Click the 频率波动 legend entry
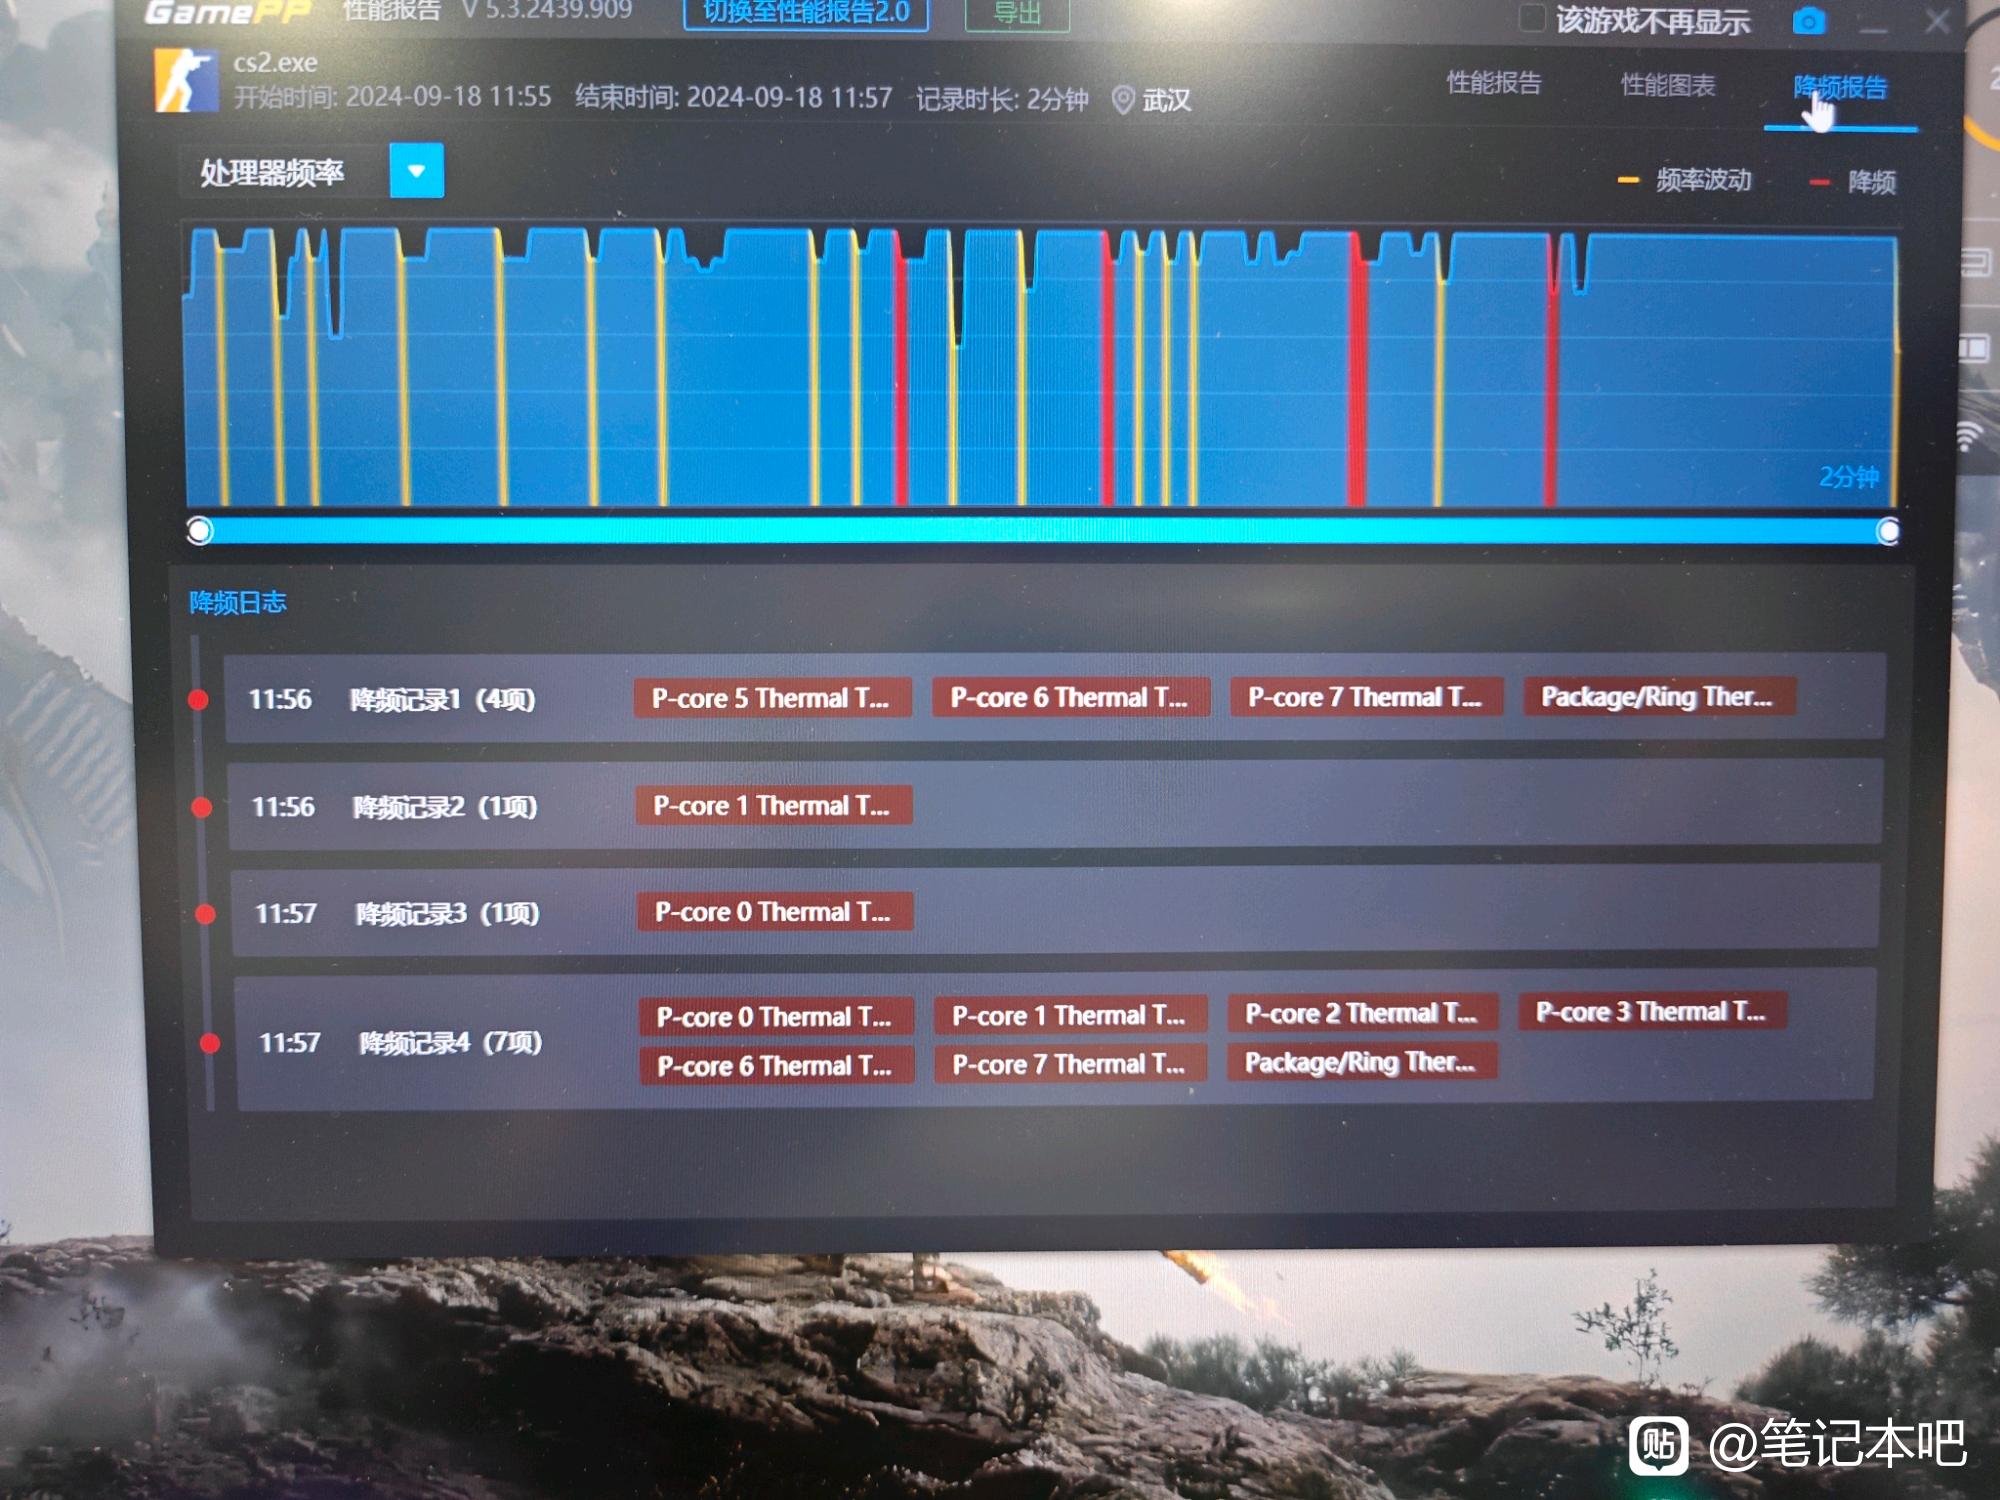The height and width of the screenshot is (1500, 2000). tap(1685, 180)
